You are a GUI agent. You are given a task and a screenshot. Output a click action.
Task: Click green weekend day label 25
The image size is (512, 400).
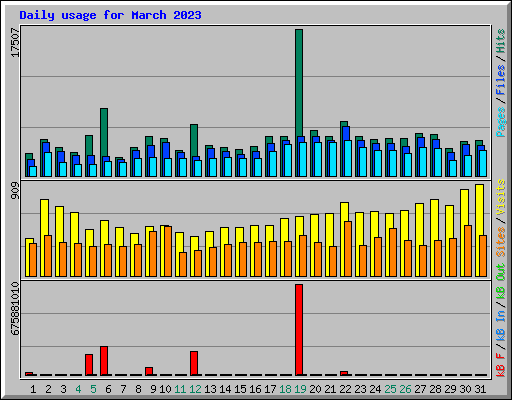tap(390, 389)
